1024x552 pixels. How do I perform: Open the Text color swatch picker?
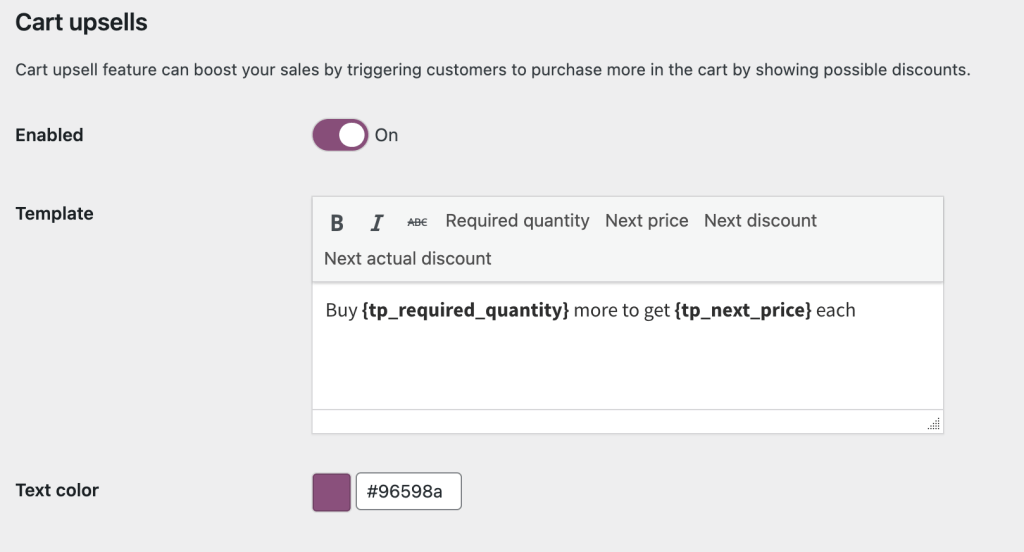[x=332, y=492]
